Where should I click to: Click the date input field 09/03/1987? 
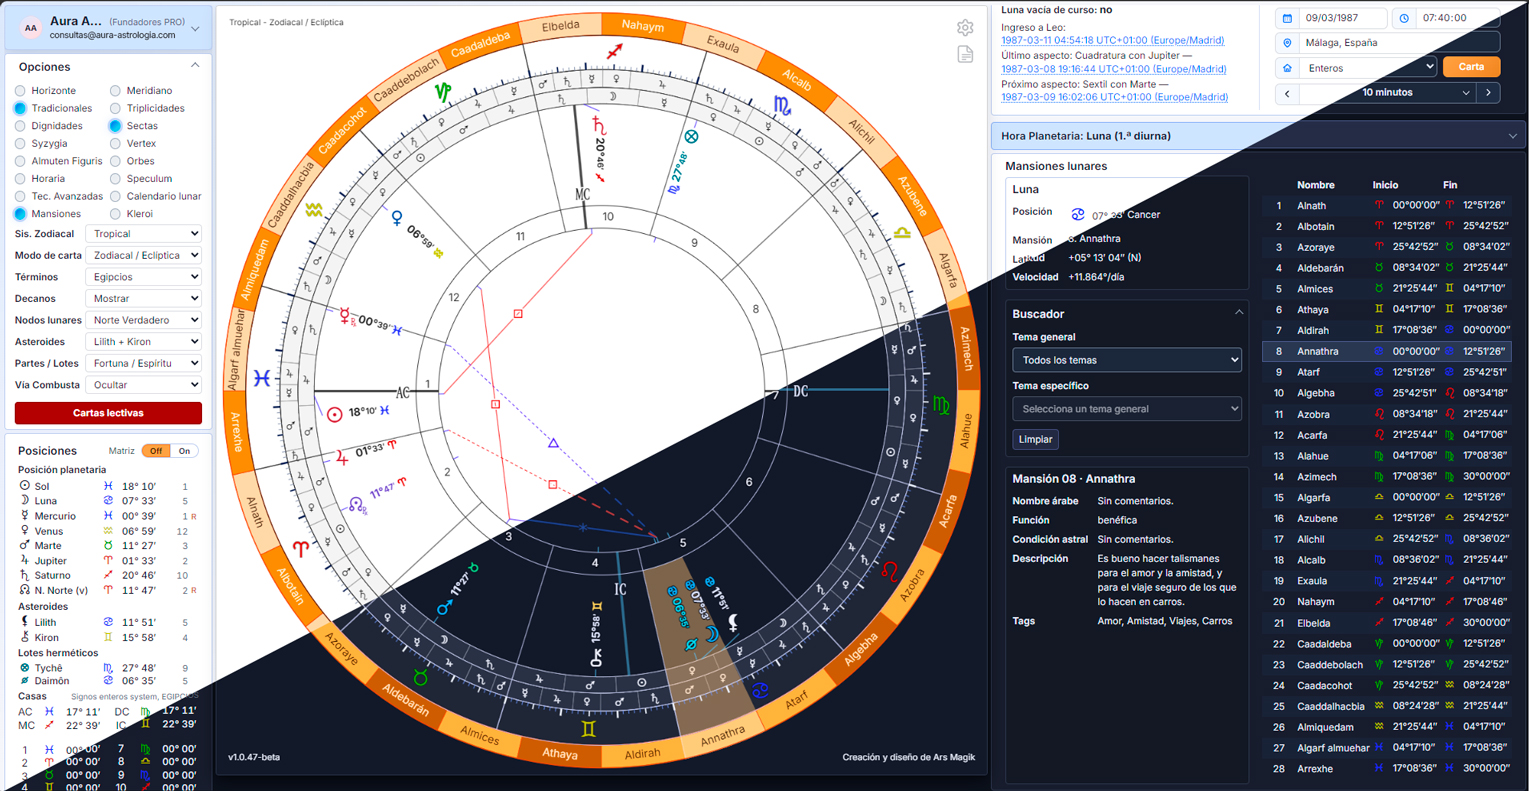click(1343, 18)
